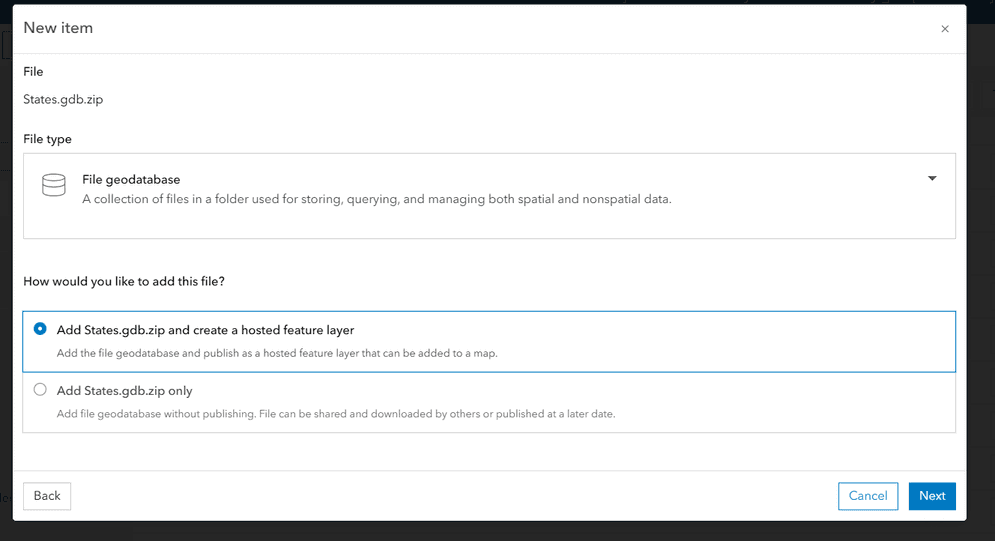This screenshot has width=995, height=541.
Task: Click the 'File geodatabase' type name text
Action: pos(131,180)
